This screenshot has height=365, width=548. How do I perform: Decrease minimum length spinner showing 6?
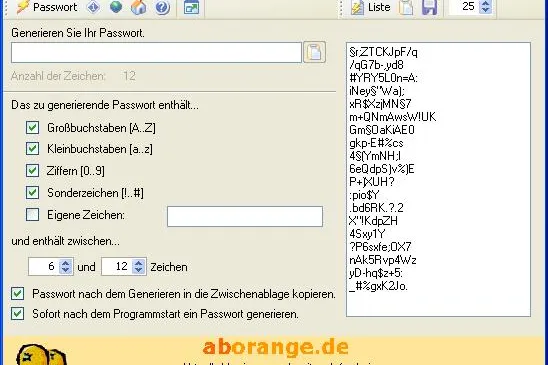click(65, 270)
